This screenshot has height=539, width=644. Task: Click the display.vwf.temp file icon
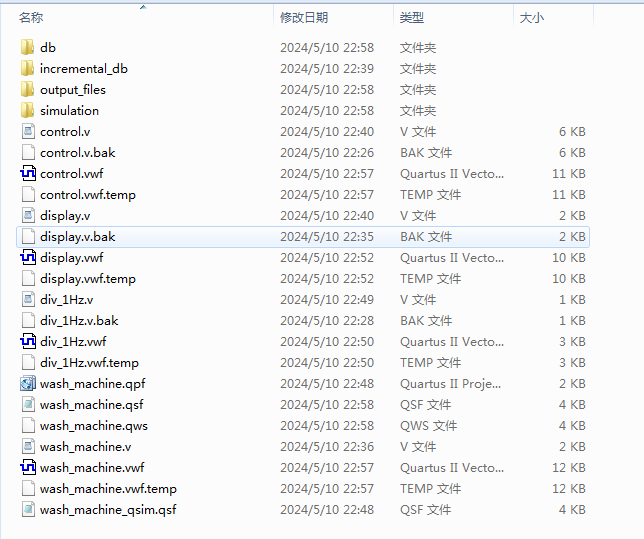[28, 279]
